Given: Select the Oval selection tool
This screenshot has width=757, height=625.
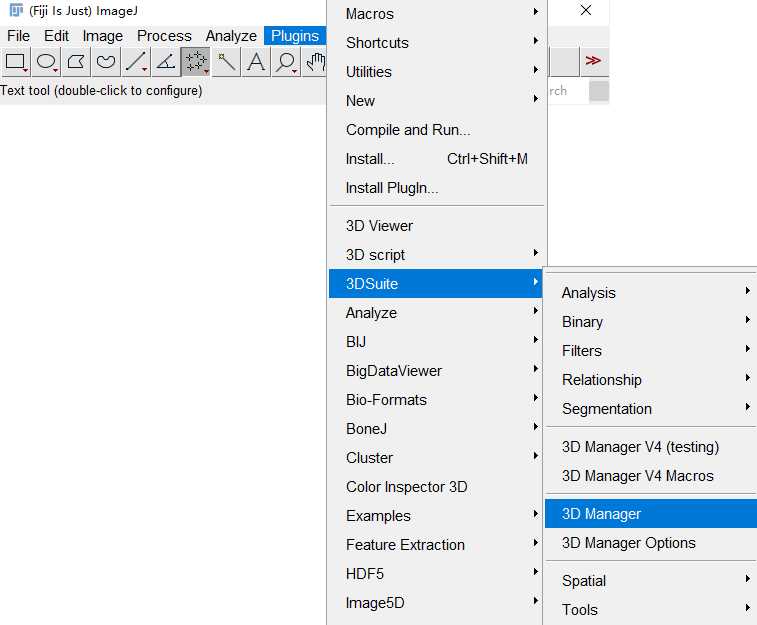Looking at the screenshot, I should 46,61.
